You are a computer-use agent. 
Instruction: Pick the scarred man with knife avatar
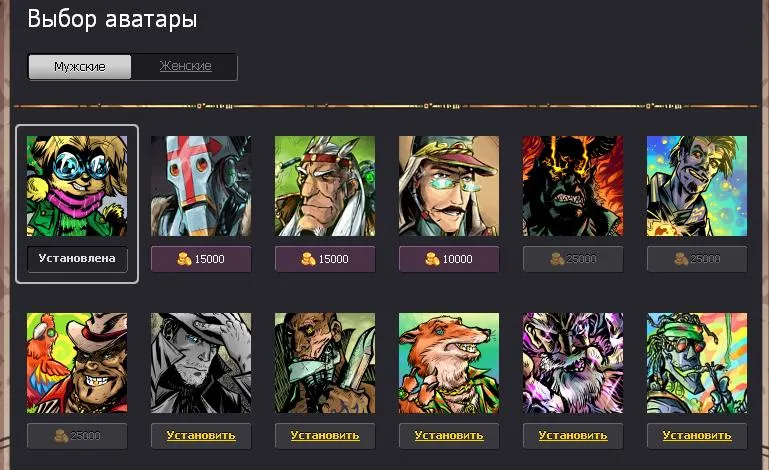click(325, 363)
